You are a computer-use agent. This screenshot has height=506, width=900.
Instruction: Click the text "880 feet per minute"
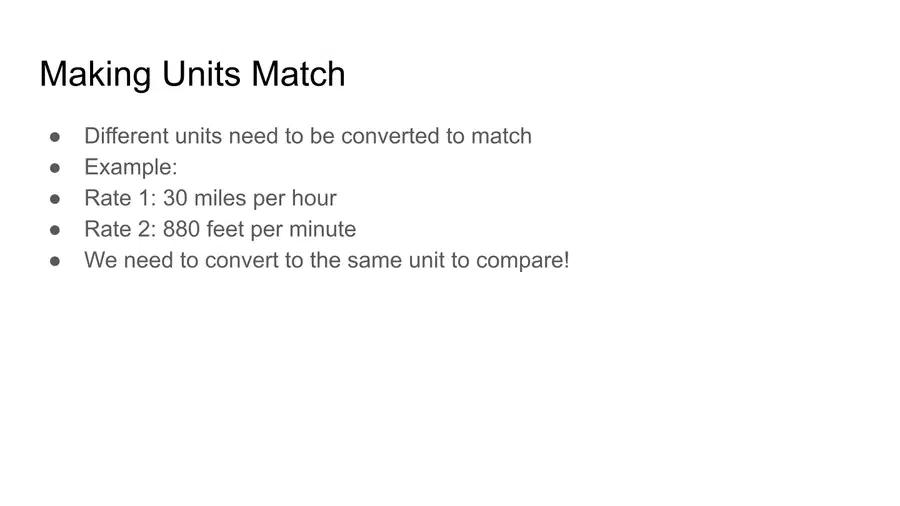pos(259,229)
